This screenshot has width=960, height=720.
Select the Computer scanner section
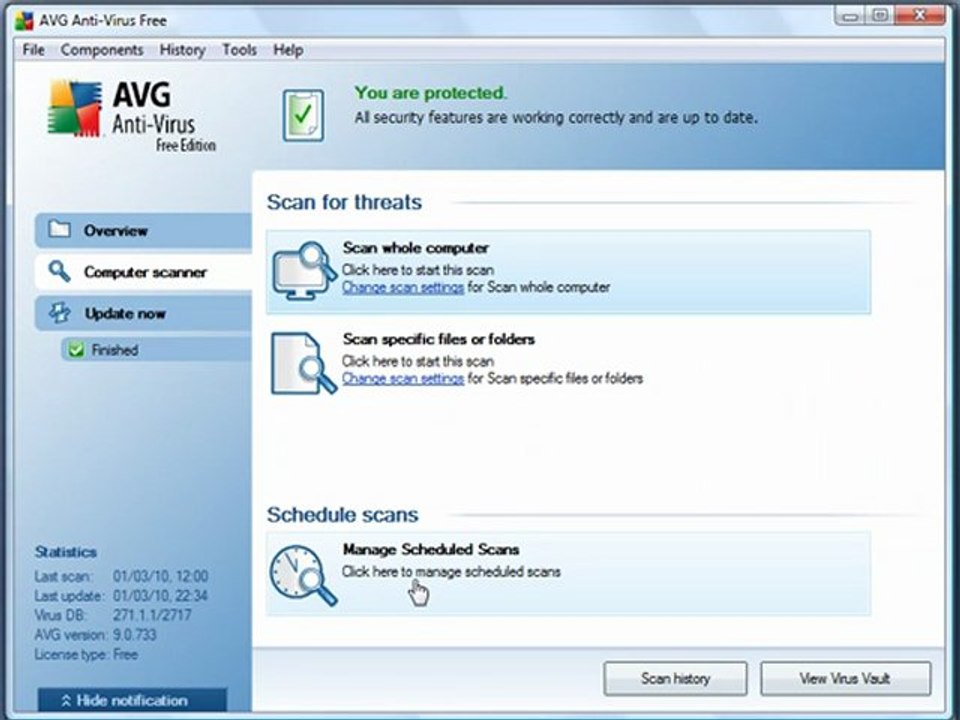(x=143, y=272)
